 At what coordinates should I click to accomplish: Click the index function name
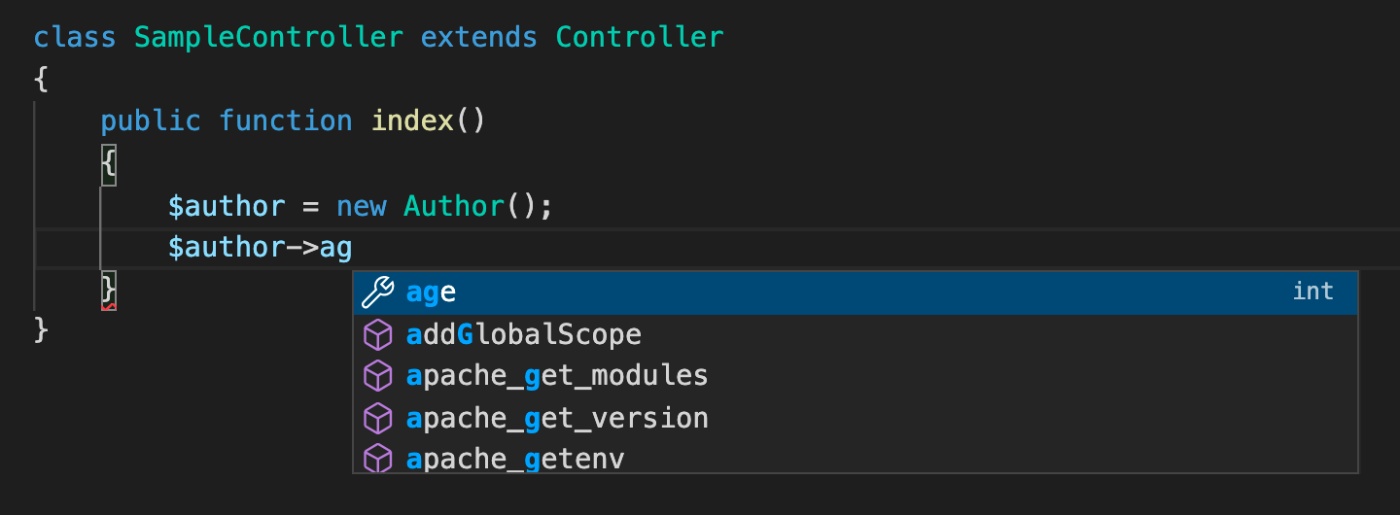click(413, 122)
